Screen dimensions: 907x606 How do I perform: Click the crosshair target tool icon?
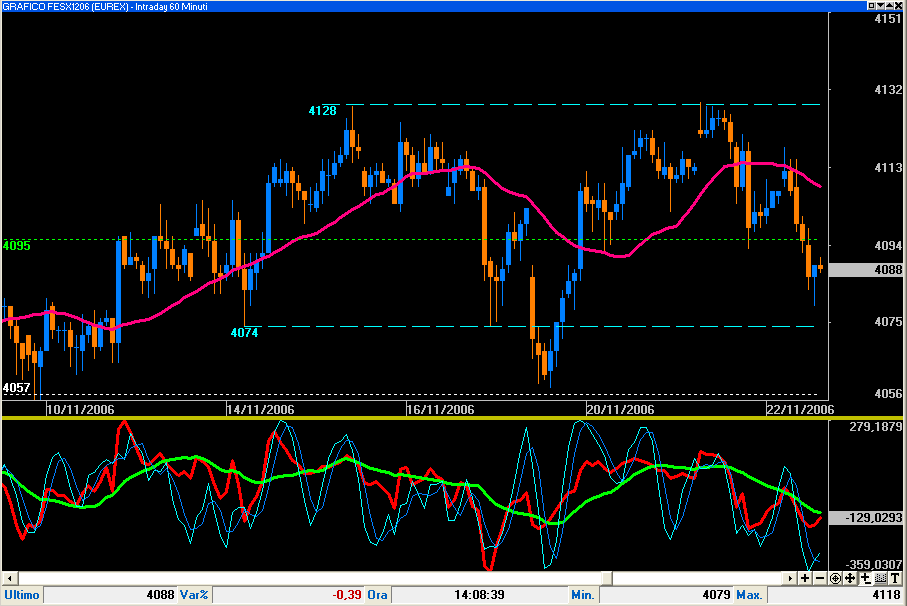835,578
